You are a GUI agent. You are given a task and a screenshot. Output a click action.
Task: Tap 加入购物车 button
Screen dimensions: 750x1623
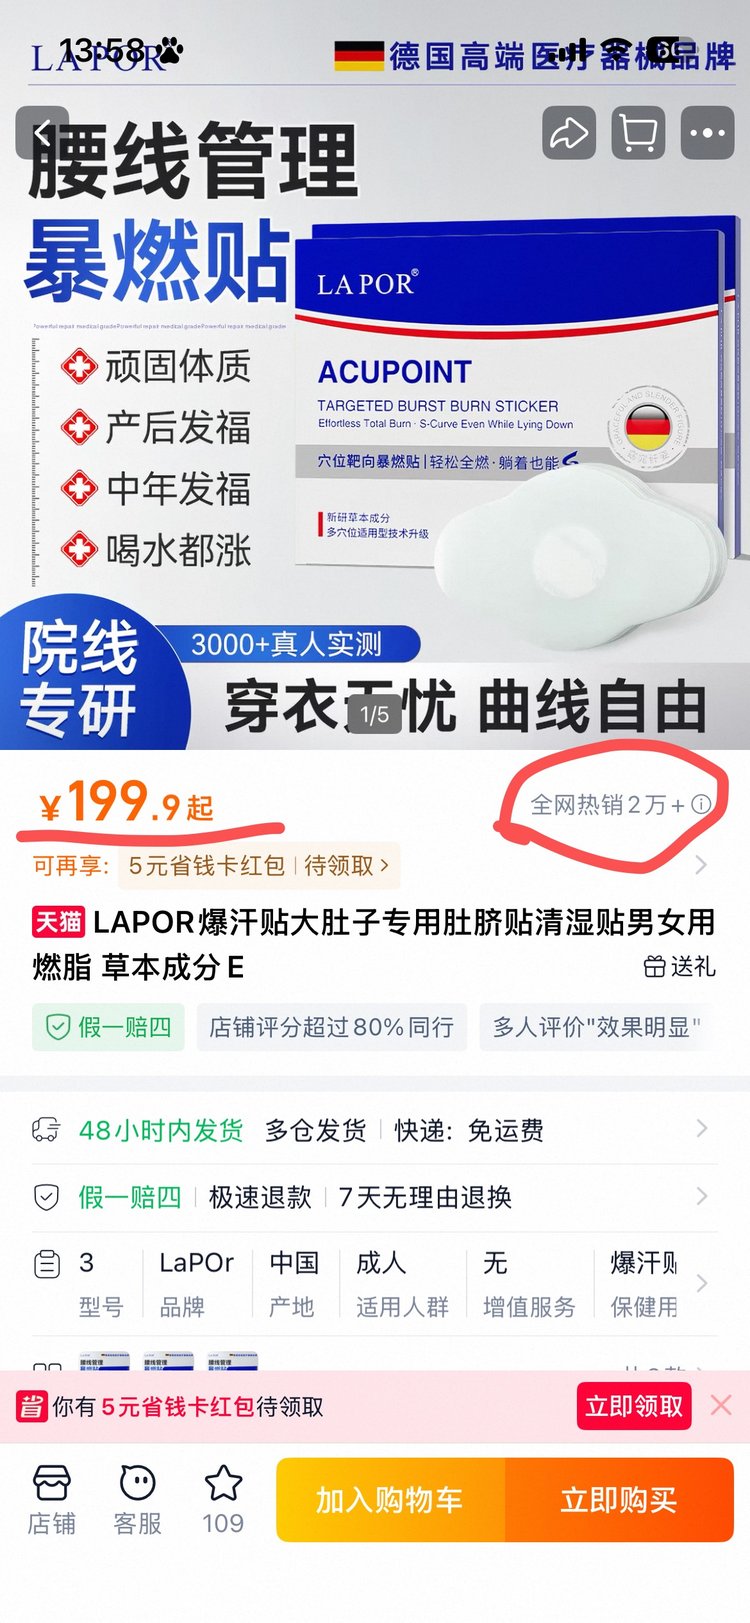pos(390,1500)
